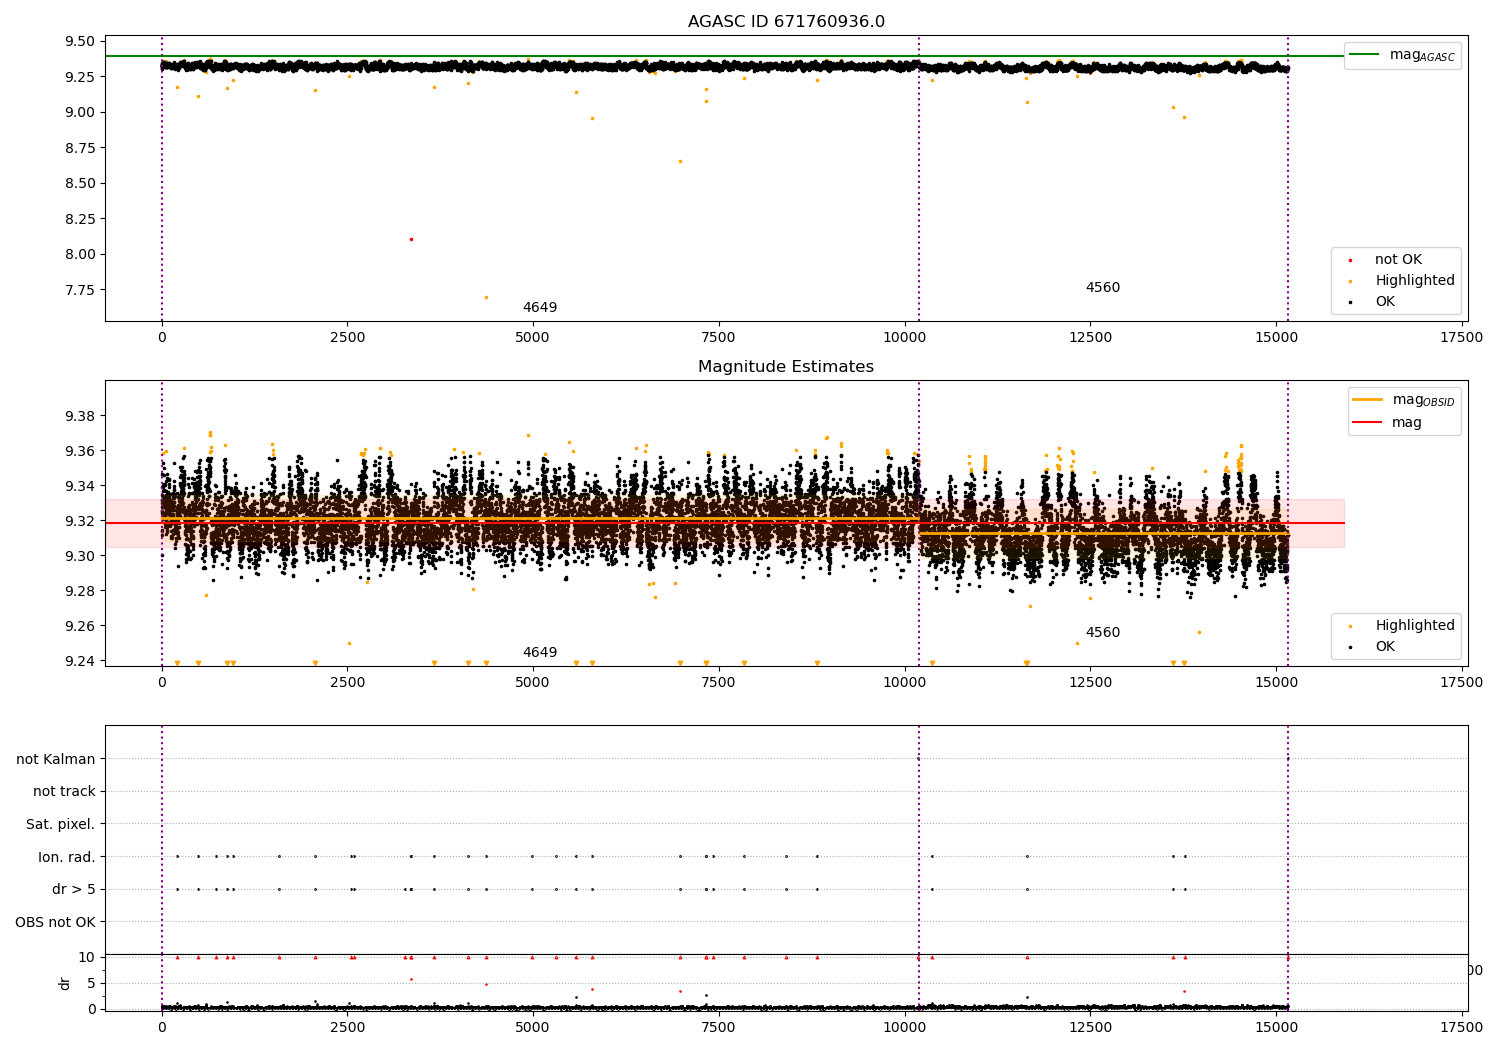Click the 'Sat. pixel.' axis label

(61, 825)
